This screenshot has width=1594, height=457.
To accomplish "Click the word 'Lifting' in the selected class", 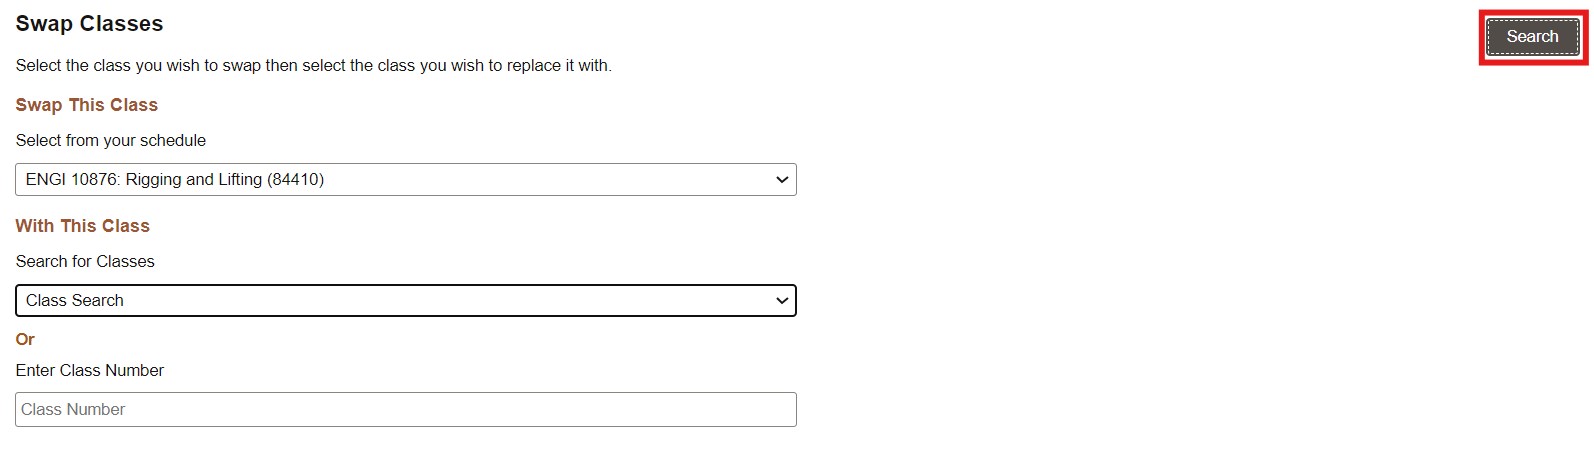I will [240, 180].
